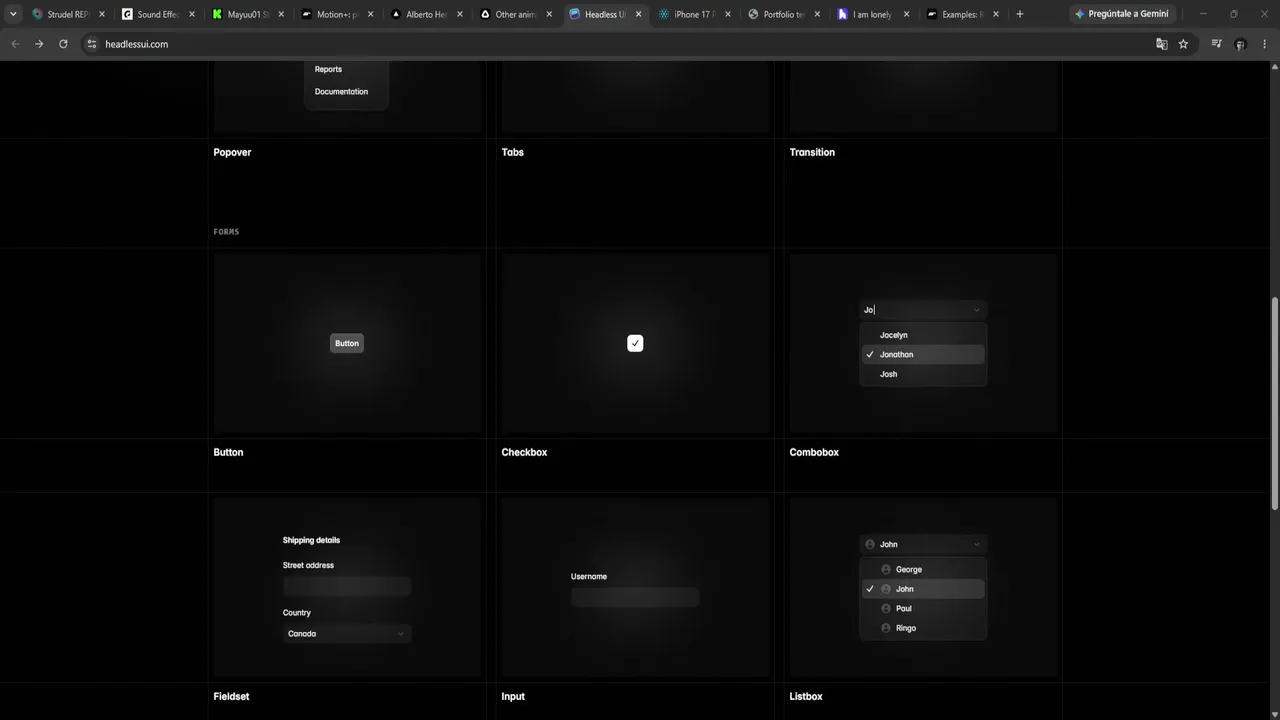Open the browser profile avatar
The width and height of the screenshot is (1280, 720).
point(1240,44)
